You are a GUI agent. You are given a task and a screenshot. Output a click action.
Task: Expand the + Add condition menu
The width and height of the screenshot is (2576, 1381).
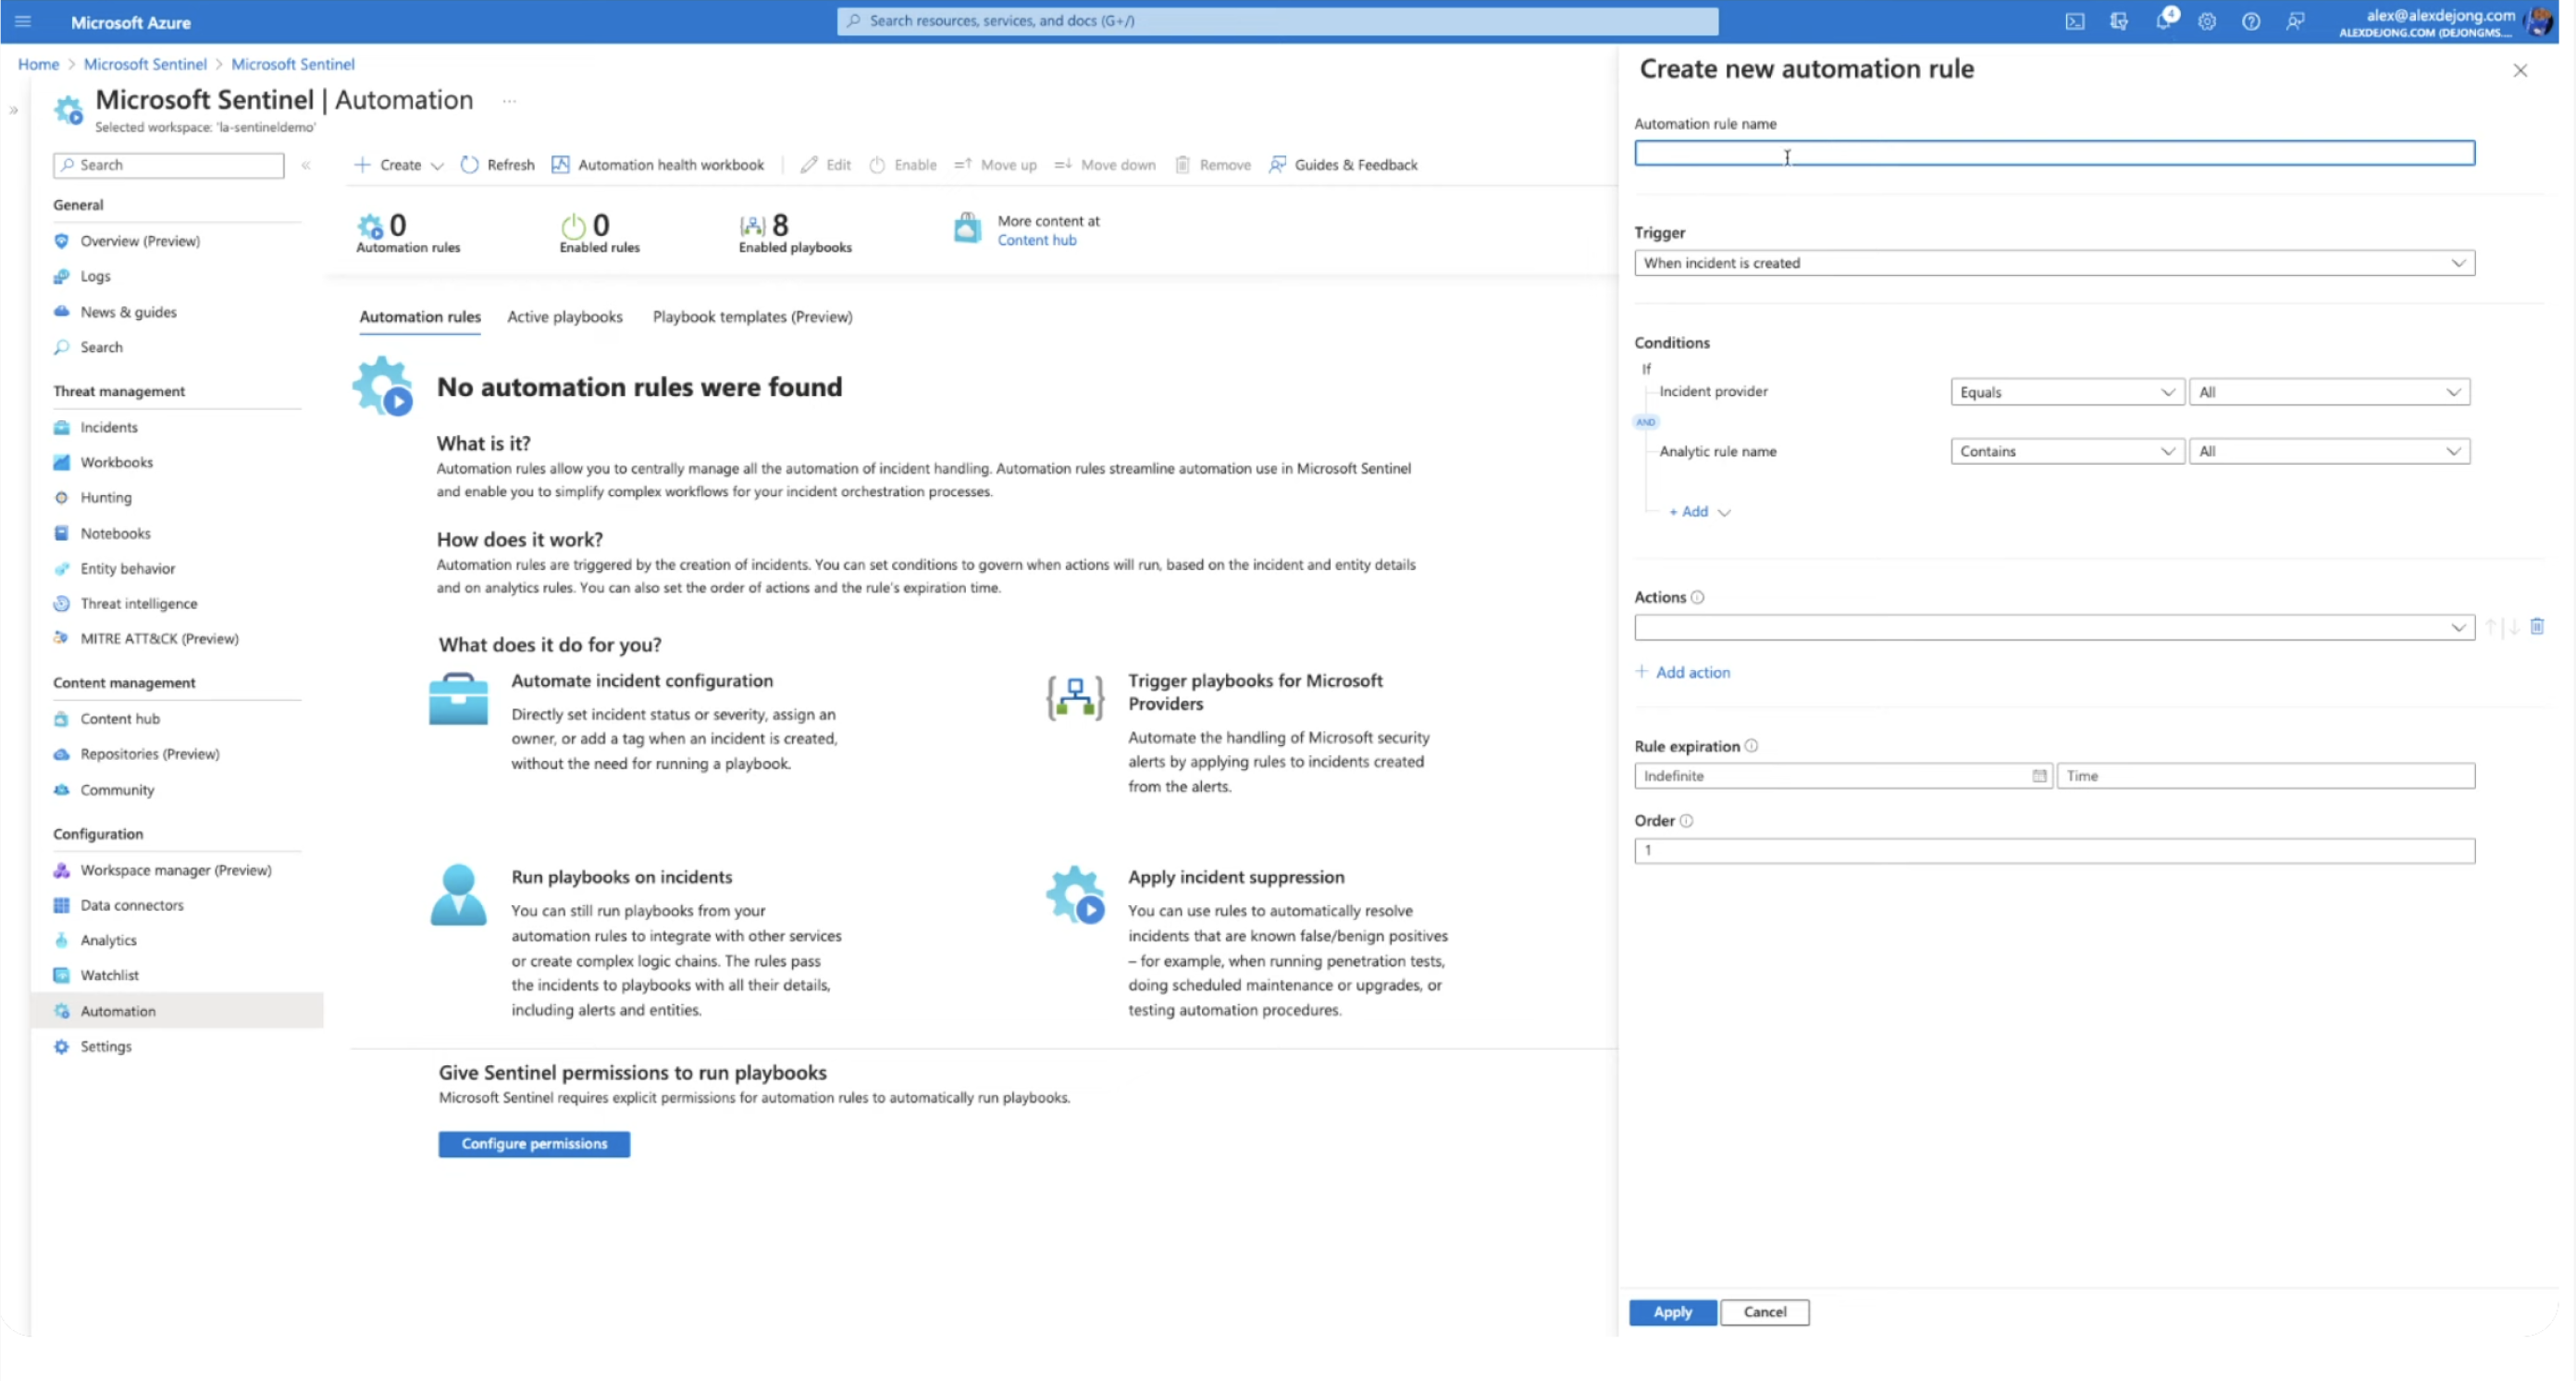pyautogui.click(x=1699, y=512)
